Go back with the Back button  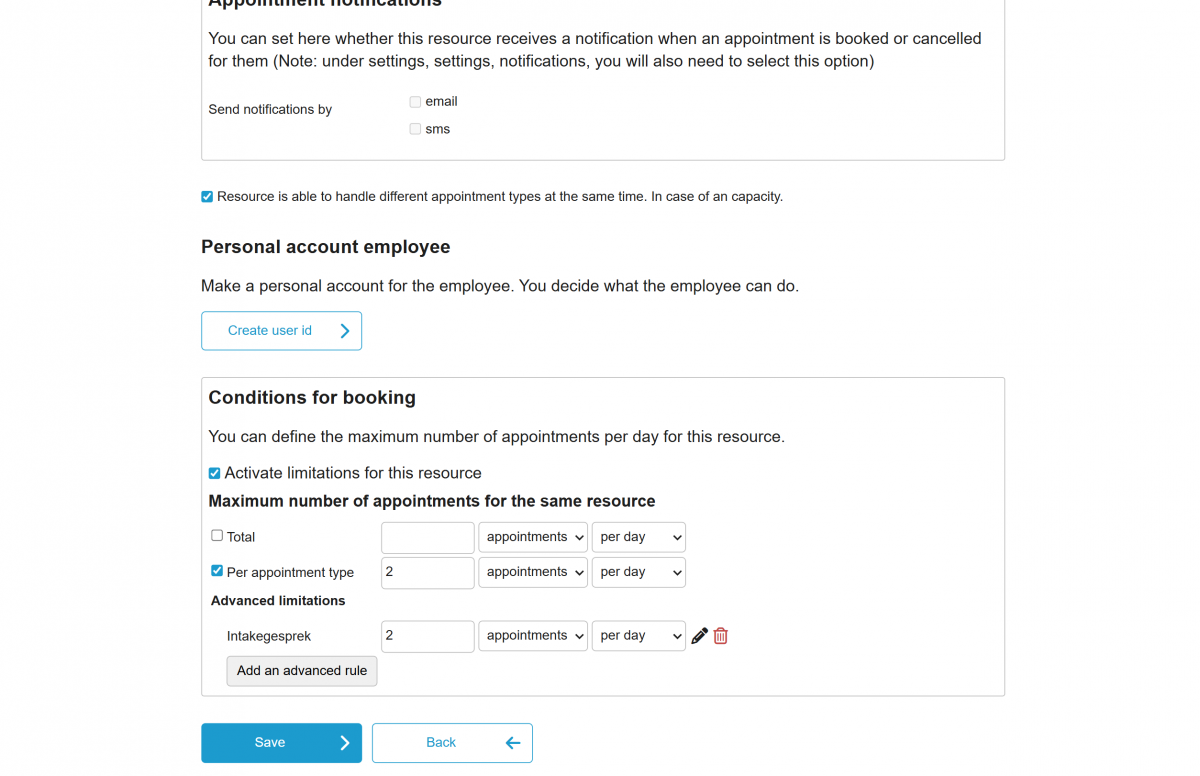(x=452, y=743)
